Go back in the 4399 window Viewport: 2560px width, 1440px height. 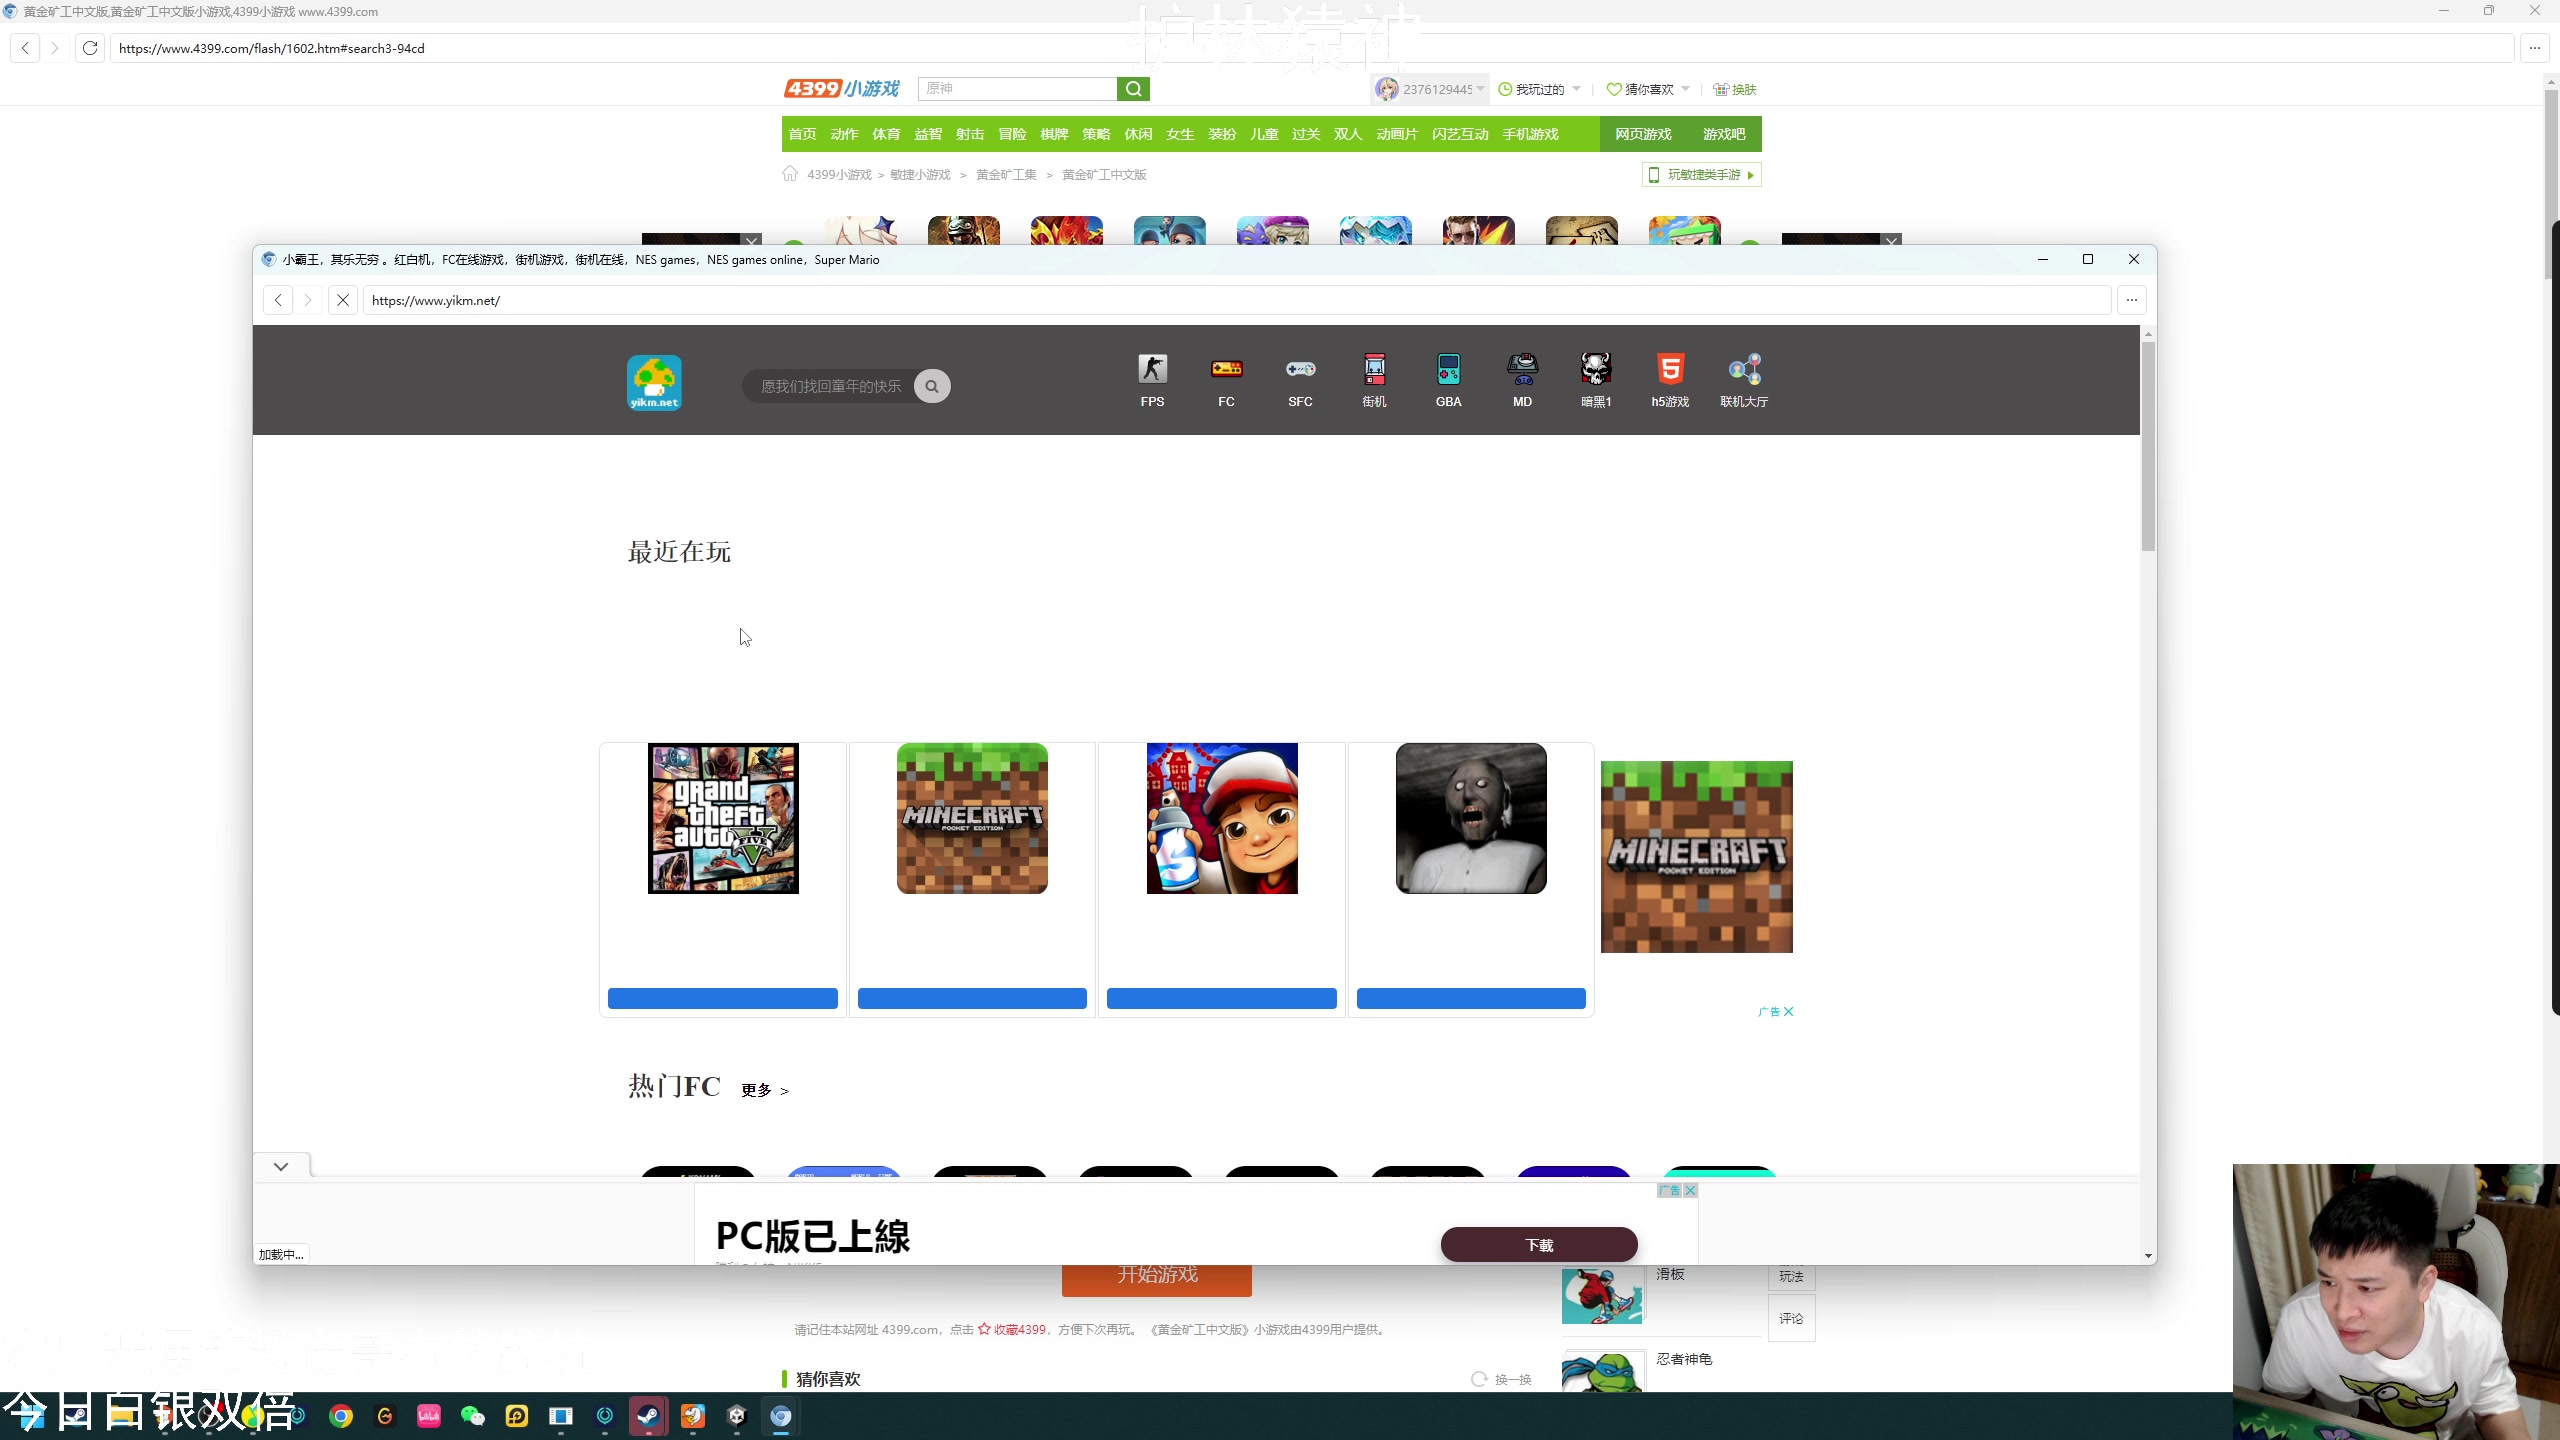pyautogui.click(x=25, y=48)
